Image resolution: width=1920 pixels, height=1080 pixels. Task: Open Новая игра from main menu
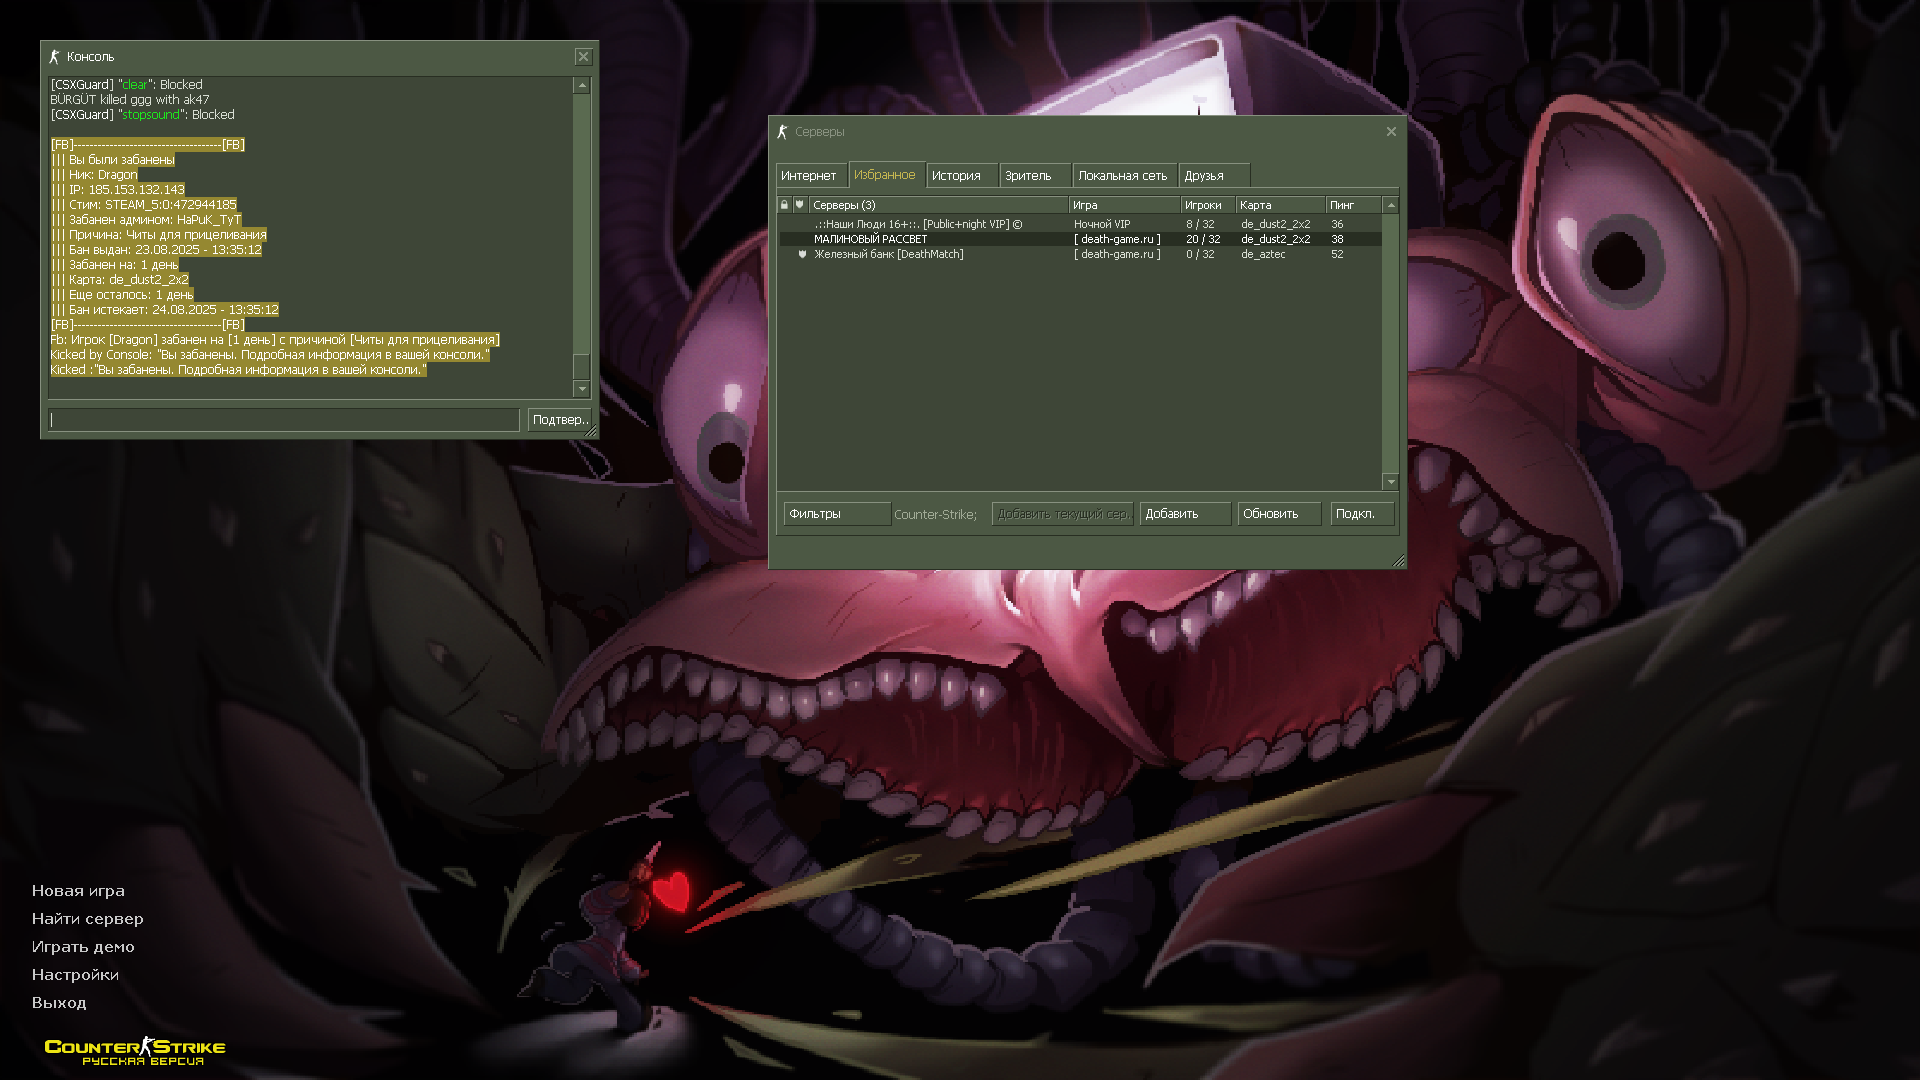pyautogui.click(x=78, y=891)
